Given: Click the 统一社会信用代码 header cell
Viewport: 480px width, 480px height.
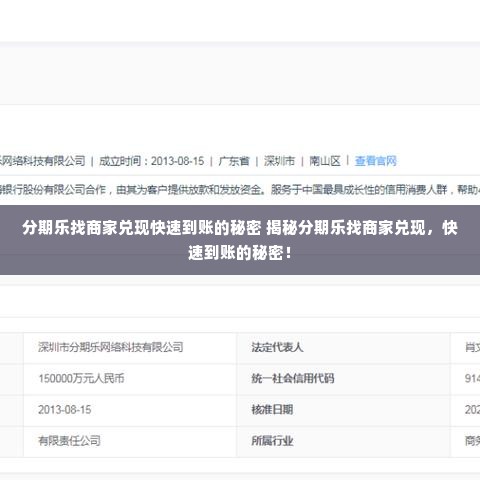Looking at the screenshot, I should click(x=344, y=379).
